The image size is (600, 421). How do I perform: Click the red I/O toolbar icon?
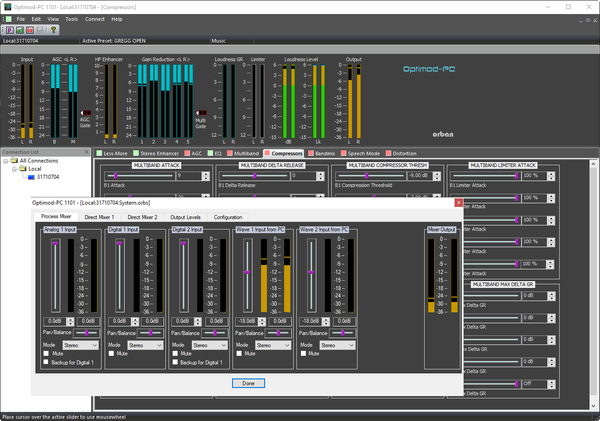click(31, 30)
